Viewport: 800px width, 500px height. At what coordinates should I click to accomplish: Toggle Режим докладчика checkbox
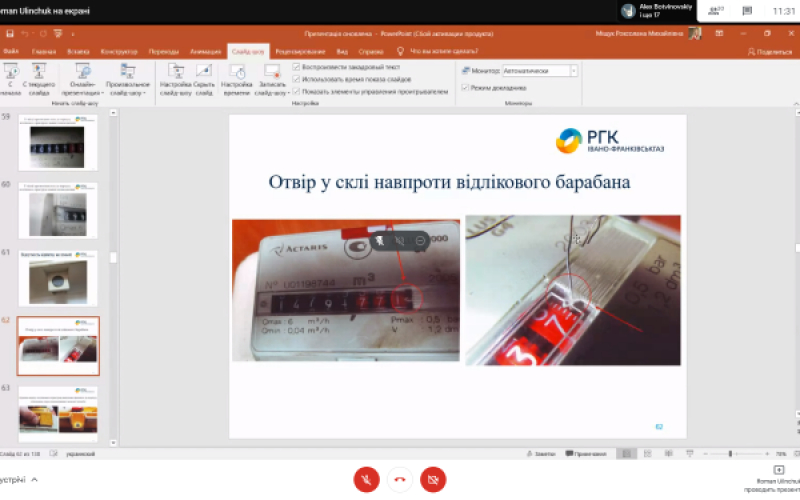(465, 88)
